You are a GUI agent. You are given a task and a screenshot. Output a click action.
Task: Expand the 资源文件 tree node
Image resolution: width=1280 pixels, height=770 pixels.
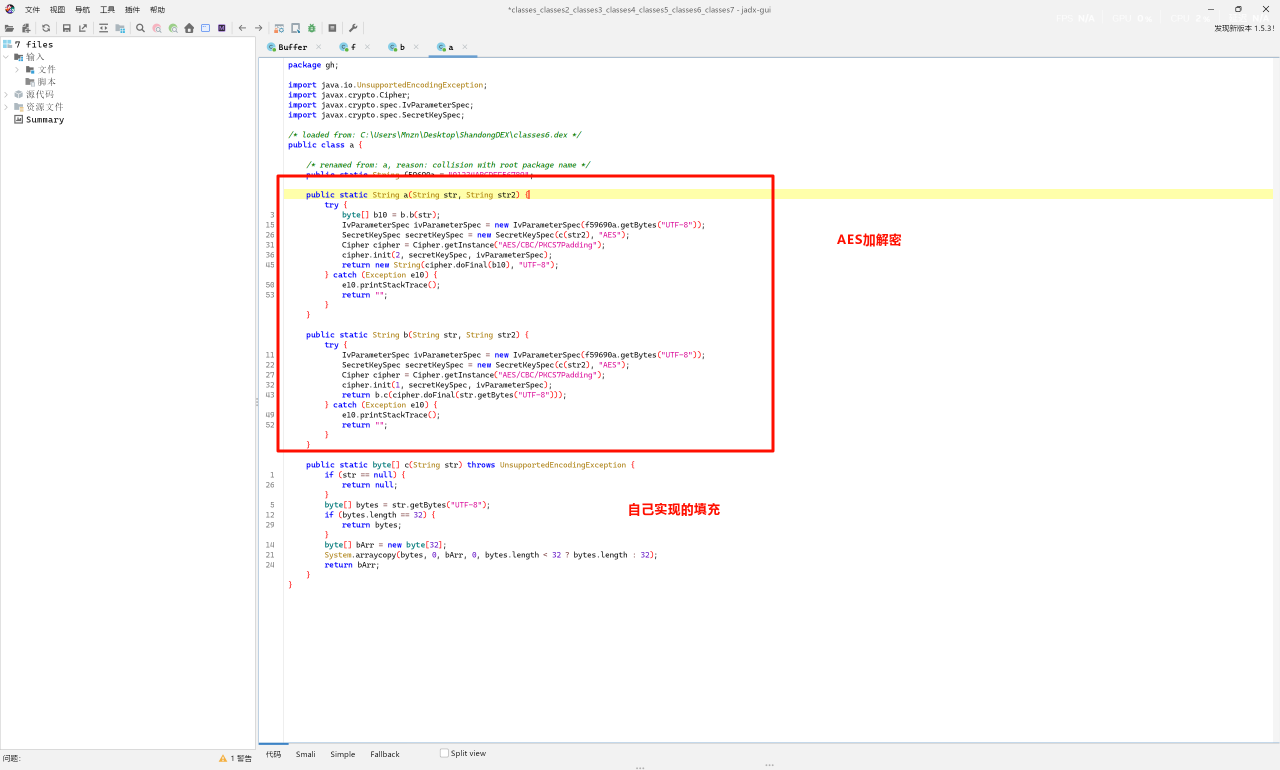(x=6, y=107)
